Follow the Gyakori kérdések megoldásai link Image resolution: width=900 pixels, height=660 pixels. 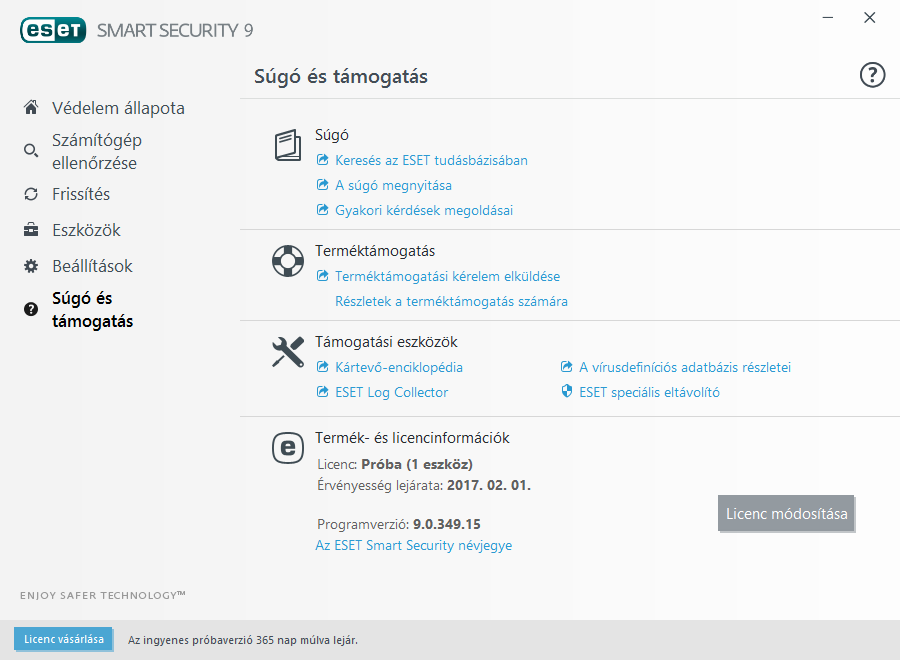tap(423, 210)
